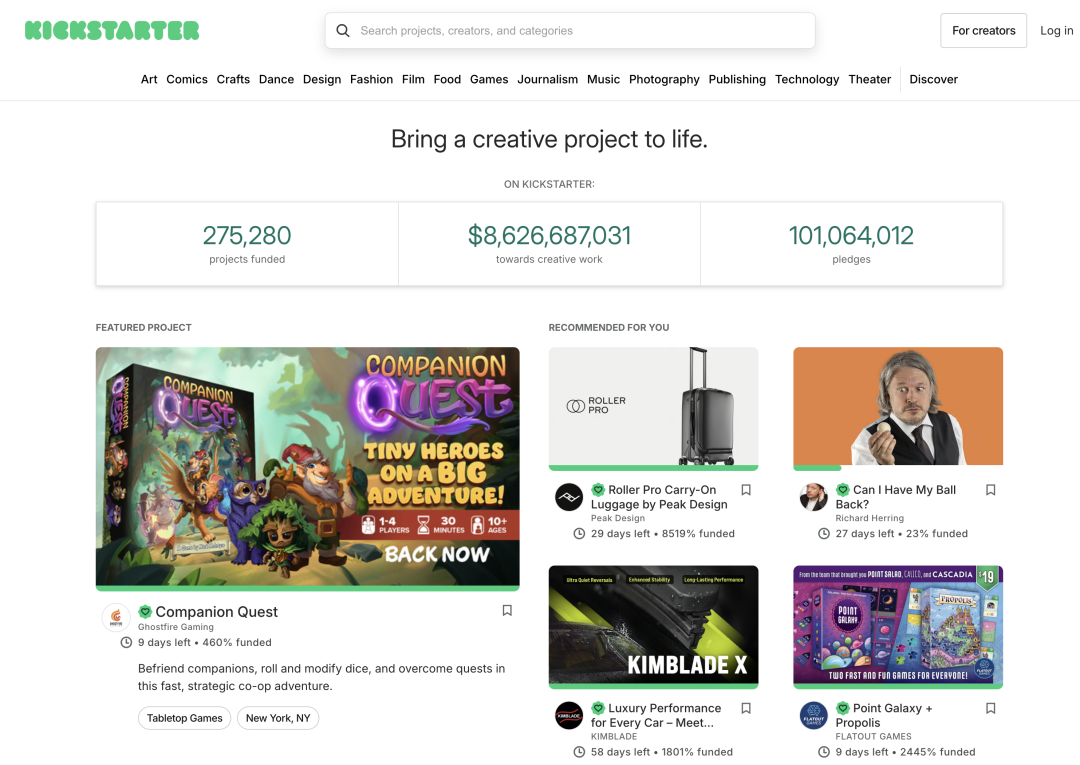Focus the project search field

point(580,31)
